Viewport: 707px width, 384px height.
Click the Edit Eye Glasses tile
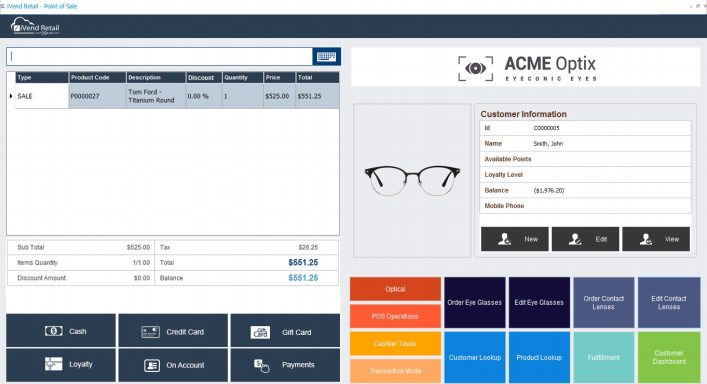pyautogui.click(x=539, y=302)
